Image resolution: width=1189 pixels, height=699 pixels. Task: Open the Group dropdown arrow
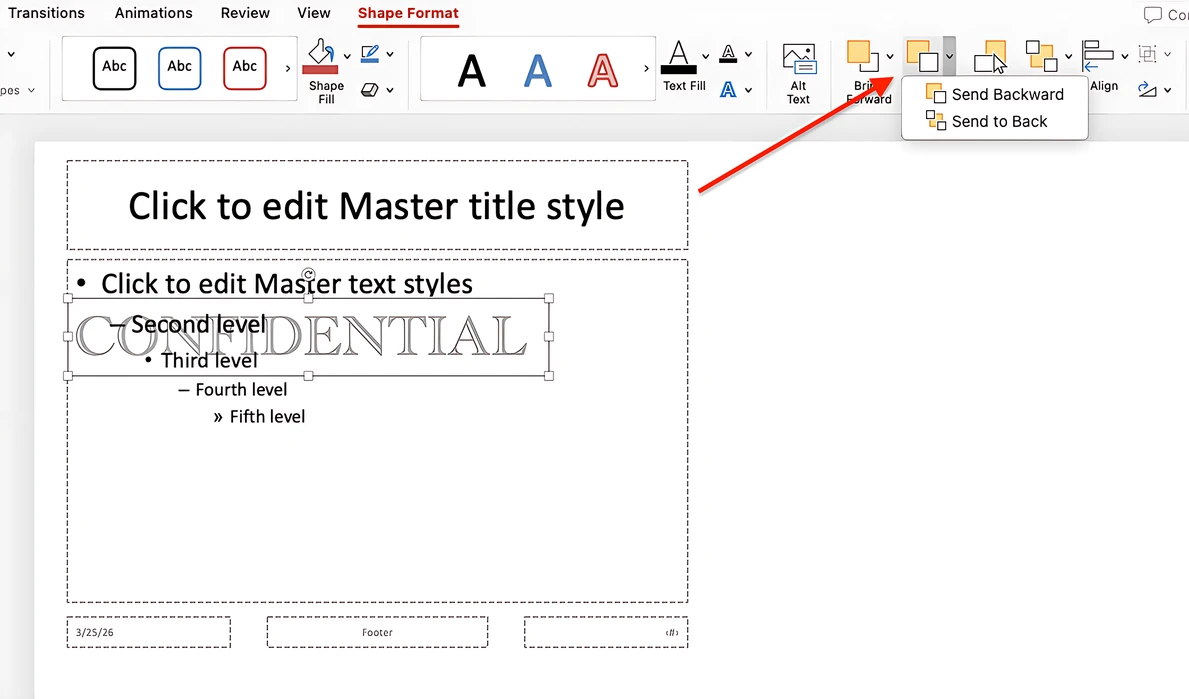click(x=1068, y=57)
